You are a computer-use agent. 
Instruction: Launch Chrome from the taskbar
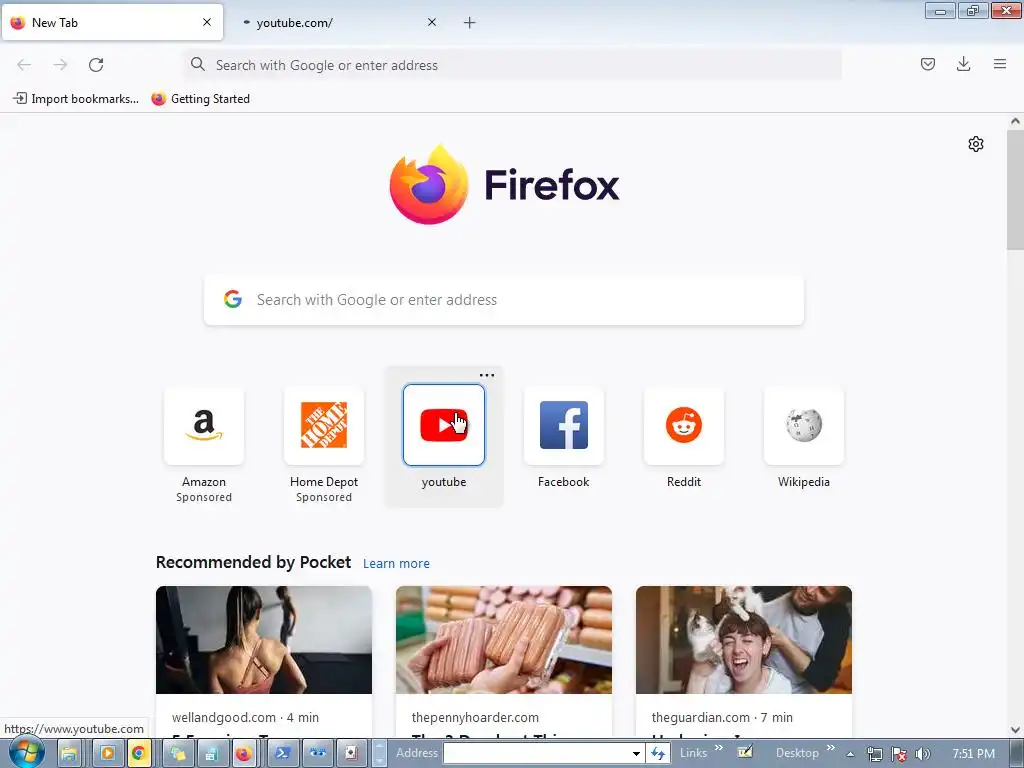(x=138, y=754)
